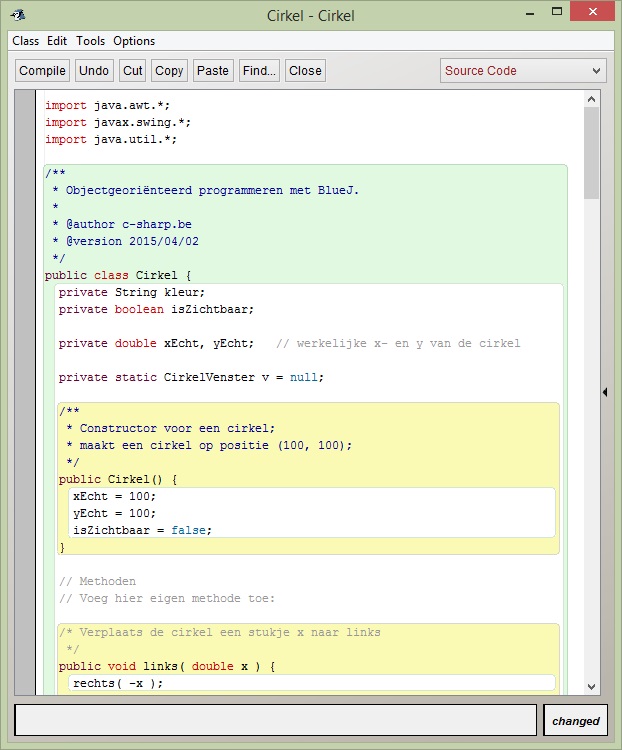Screen dimensions: 622x750
Task: Click 'maakt een cirkel op positie' comment line
Action: coord(209,445)
